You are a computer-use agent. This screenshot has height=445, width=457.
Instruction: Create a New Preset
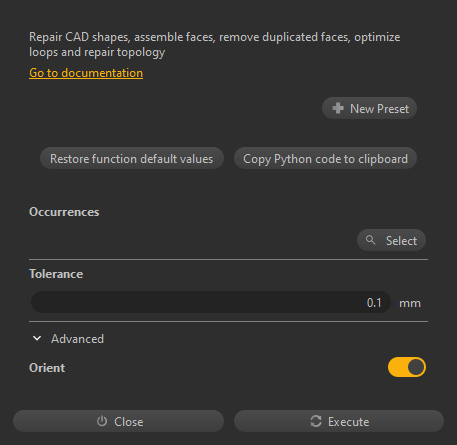click(369, 108)
